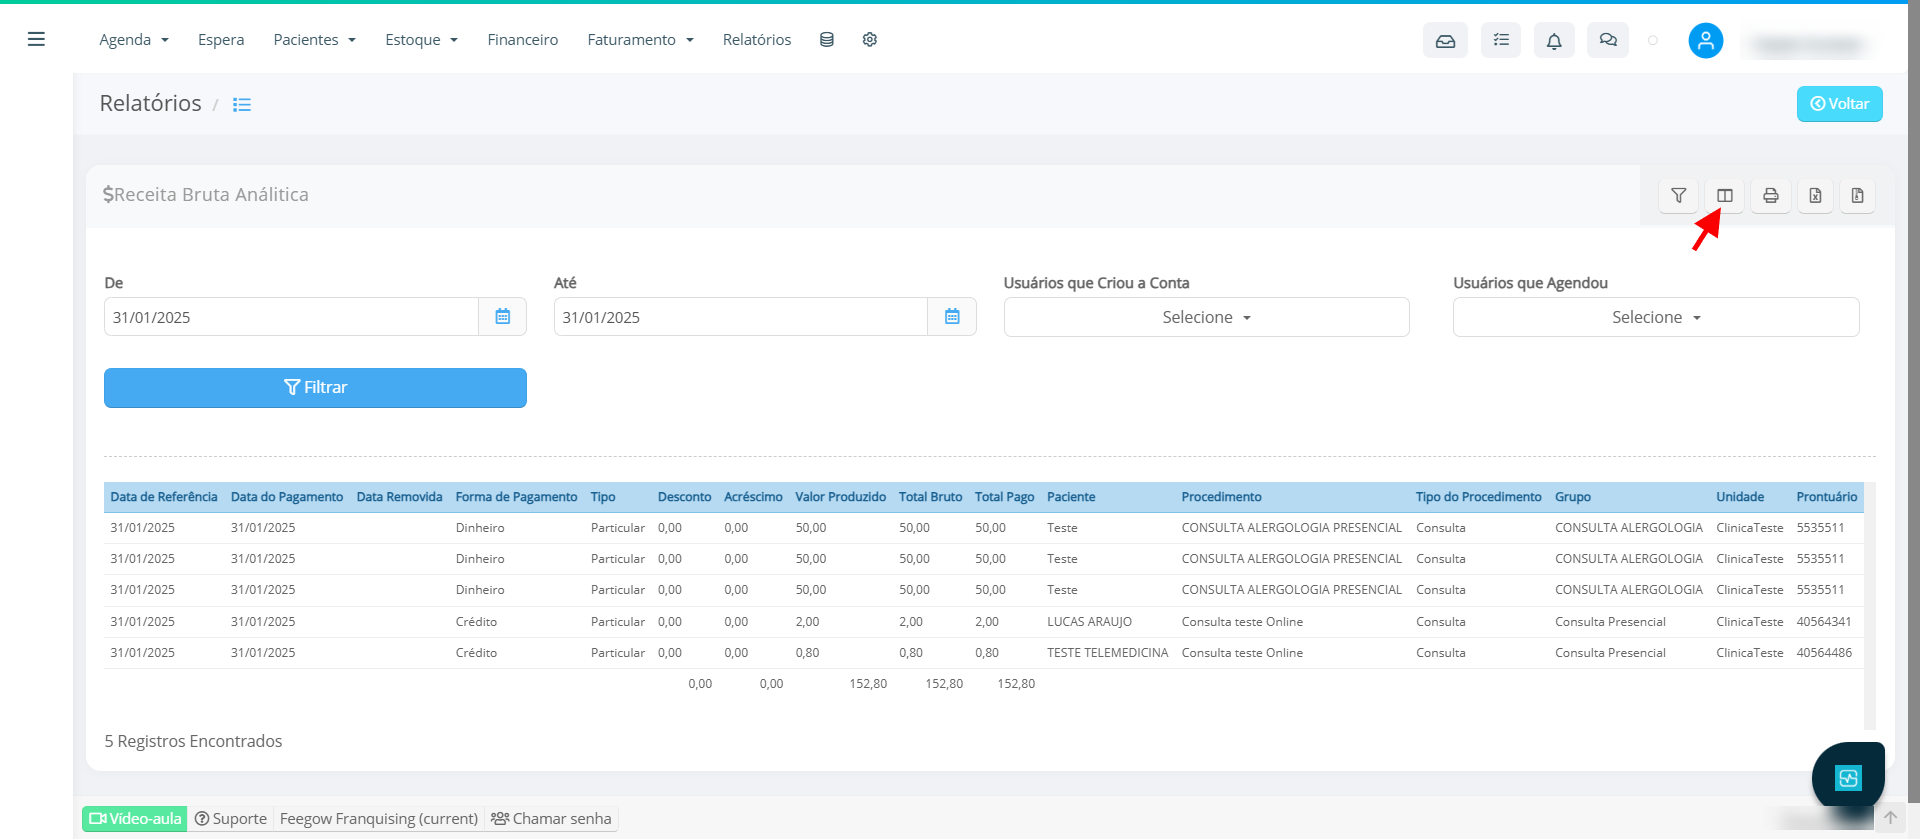Click Prontuário column header
Image resolution: width=1920 pixels, height=839 pixels.
point(1826,497)
